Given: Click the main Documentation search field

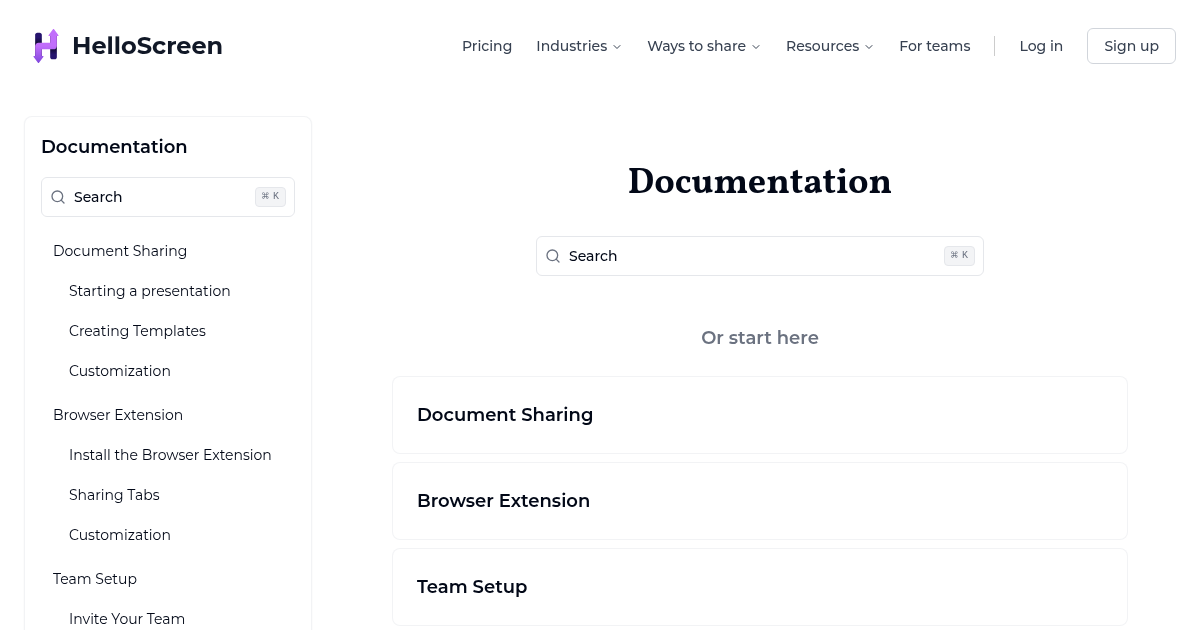Looking at the screenshot, I should coord(760,256).
